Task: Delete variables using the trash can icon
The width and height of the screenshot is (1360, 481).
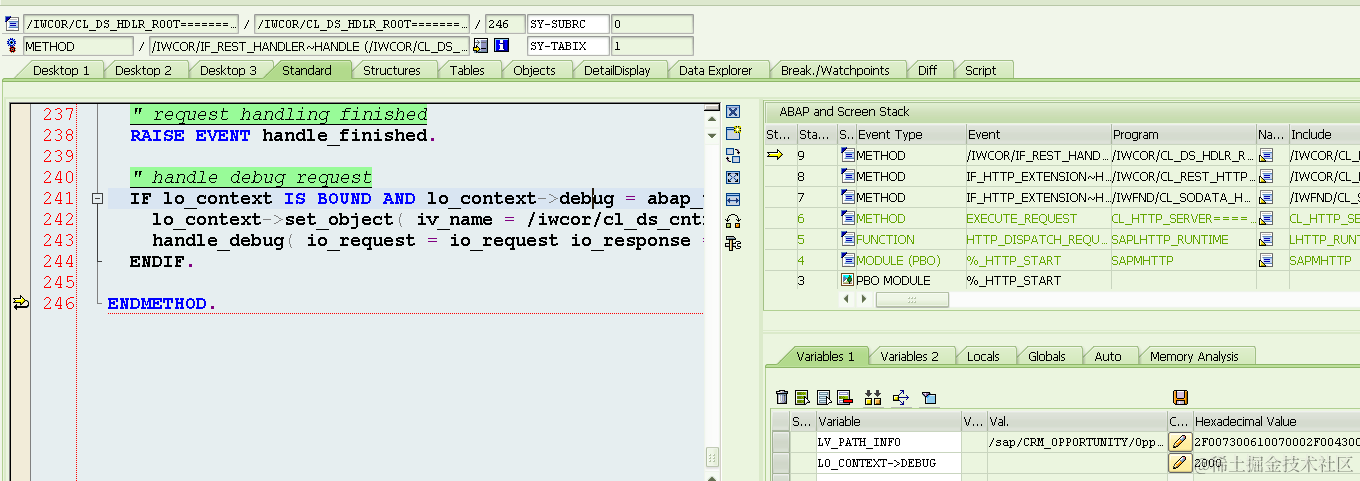Action: pos(782,398)
